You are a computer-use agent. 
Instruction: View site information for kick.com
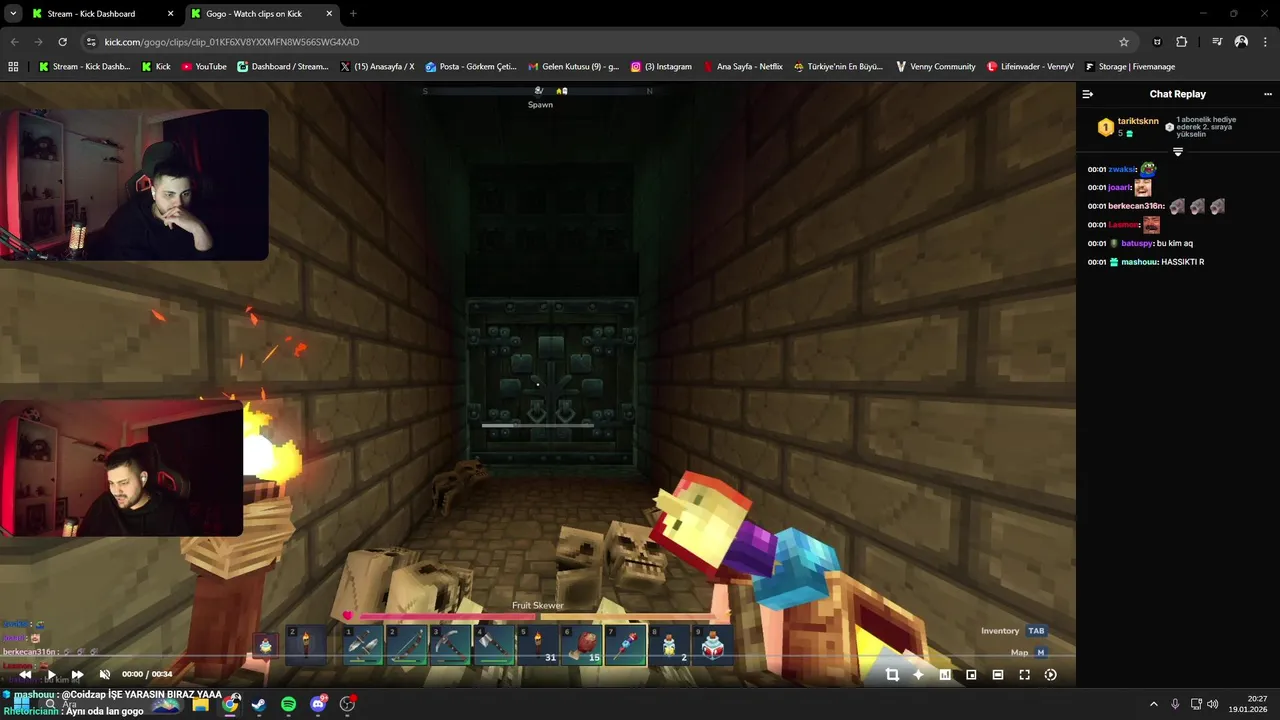[x=91, y=42]
